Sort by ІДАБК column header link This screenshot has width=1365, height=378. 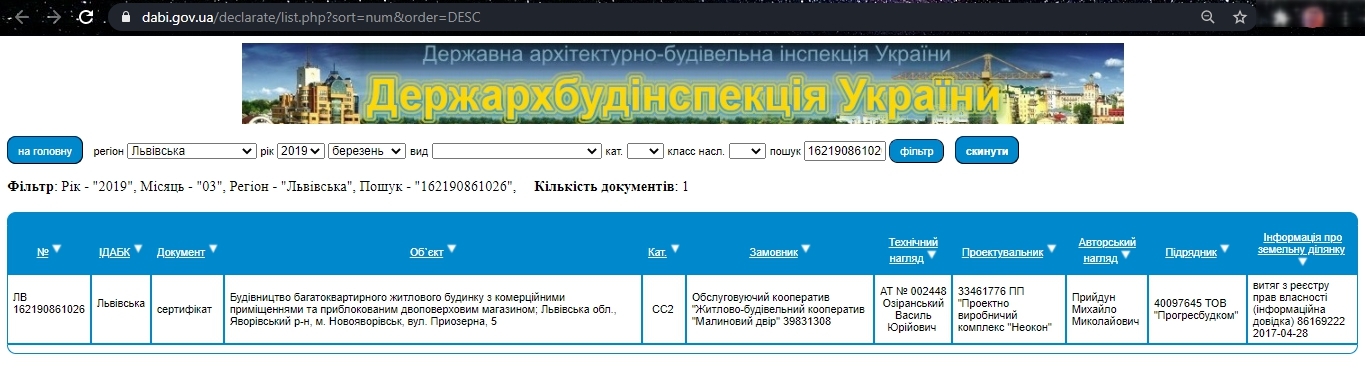tap(114, 252)
